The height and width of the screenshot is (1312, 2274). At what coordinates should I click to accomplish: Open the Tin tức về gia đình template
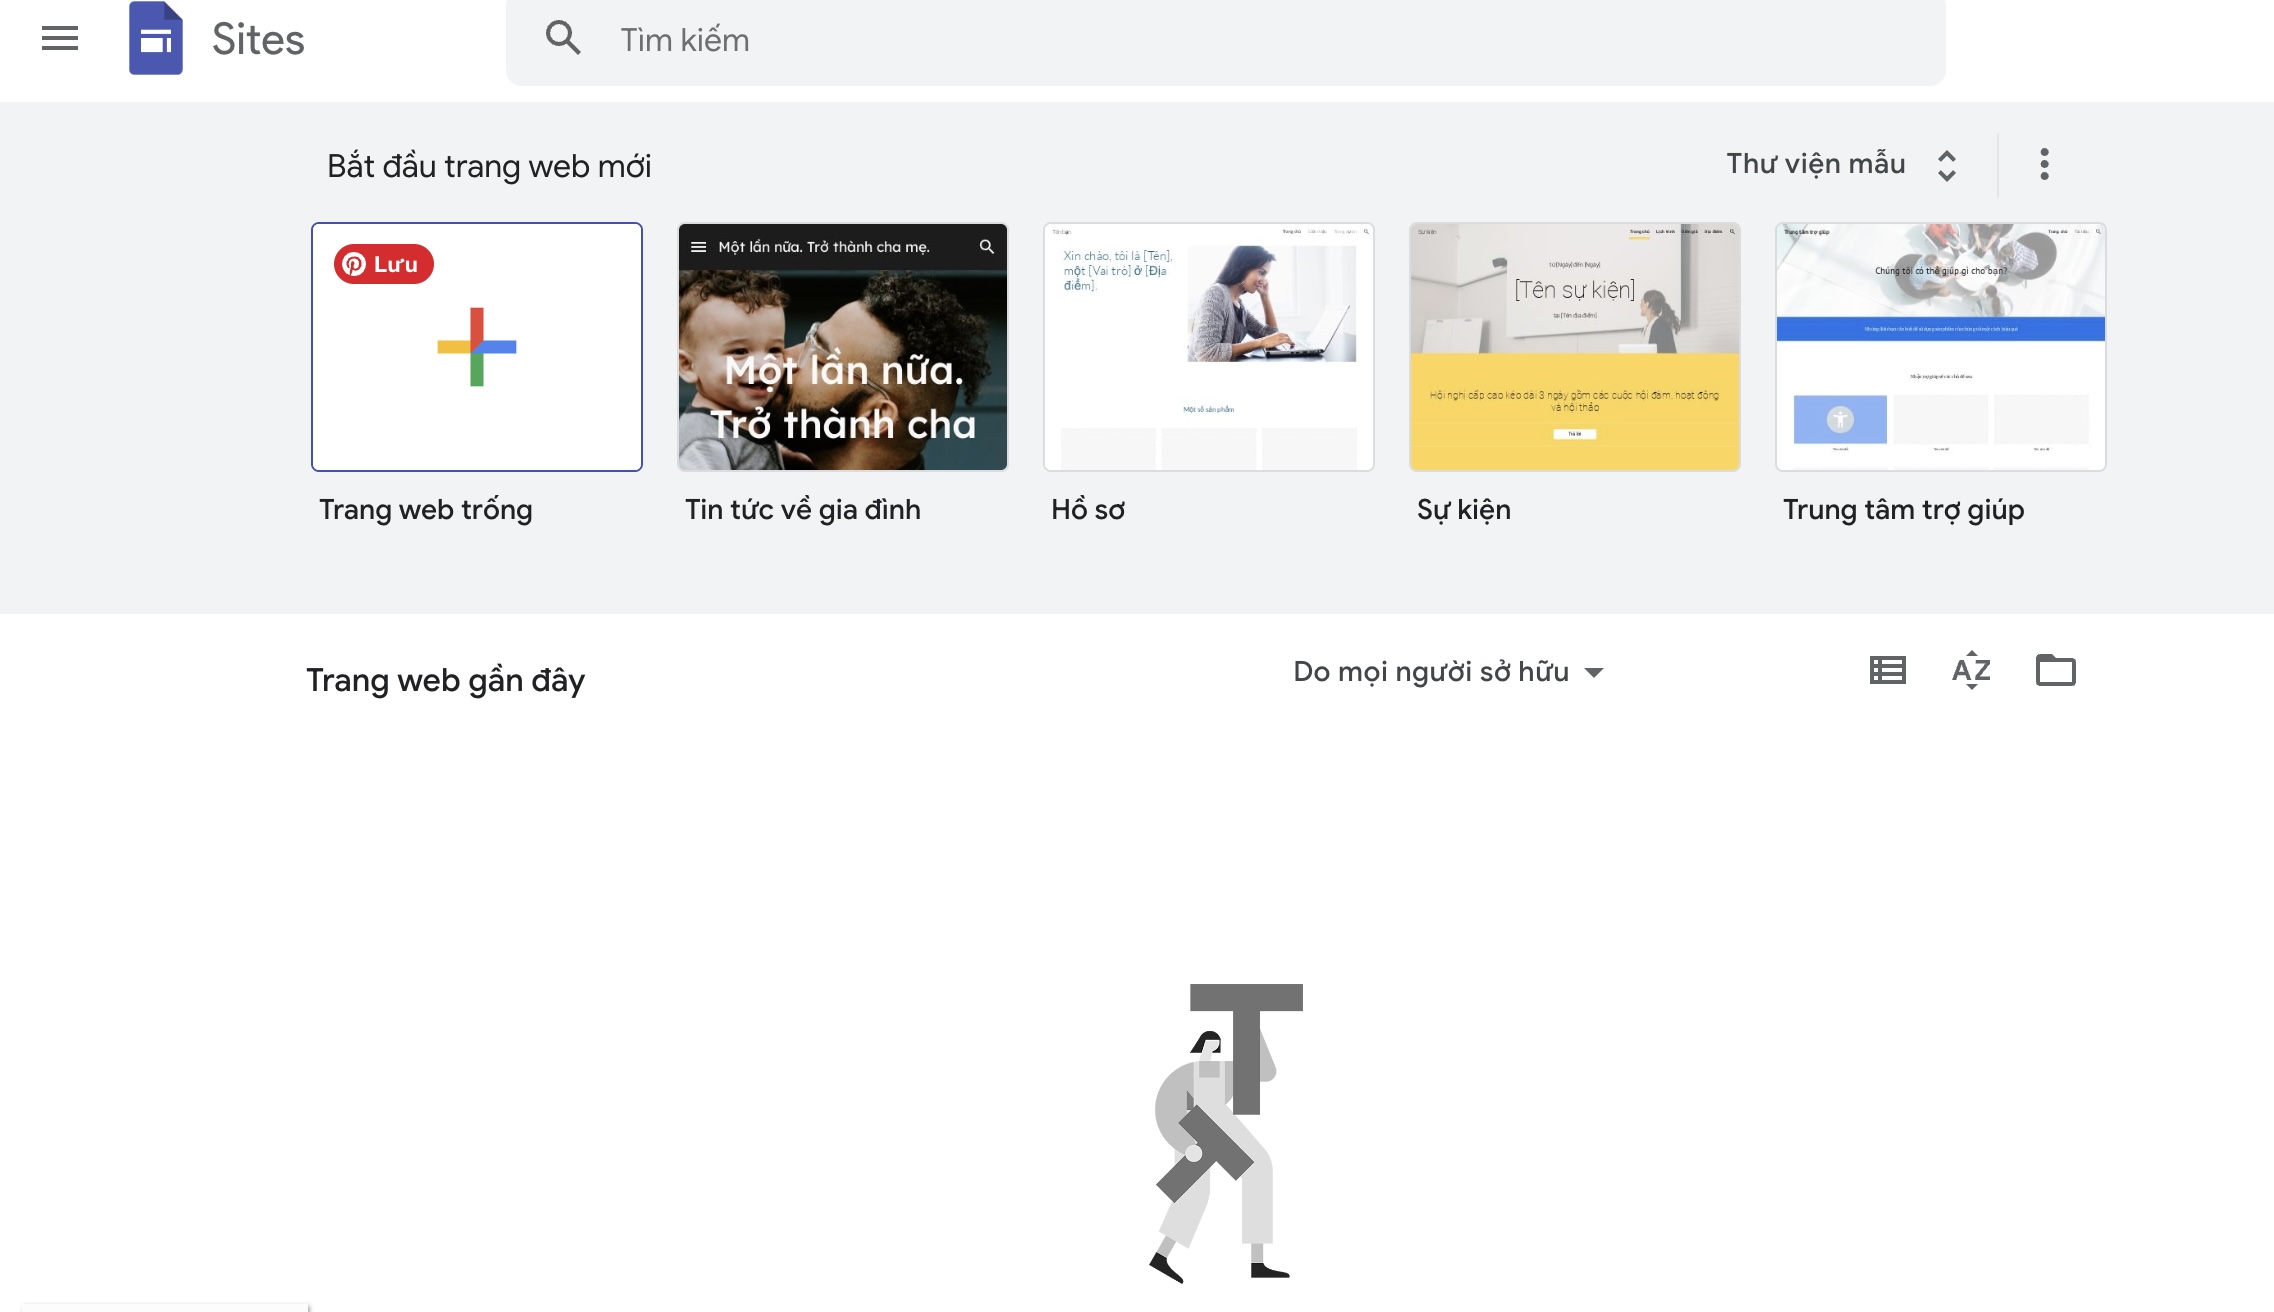click(843, 347)
